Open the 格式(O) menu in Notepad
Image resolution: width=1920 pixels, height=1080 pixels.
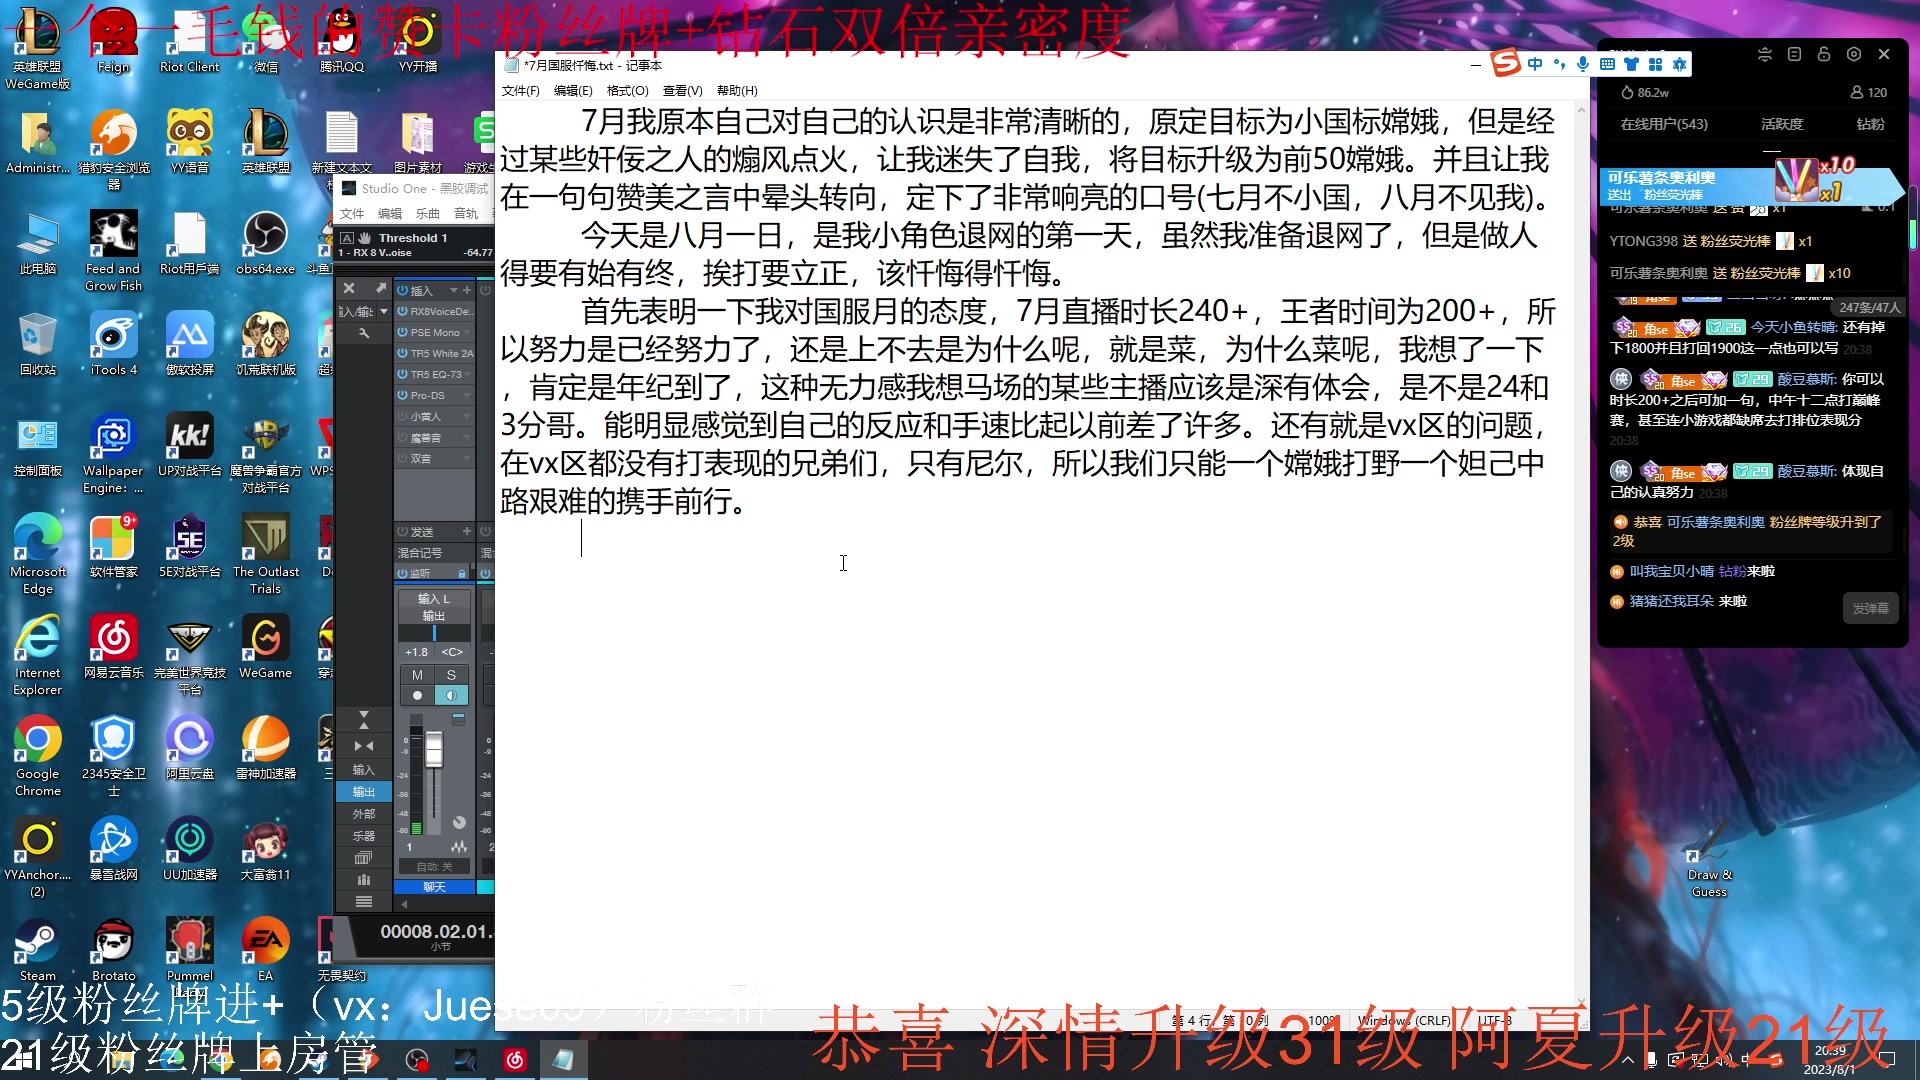[626, 90]
